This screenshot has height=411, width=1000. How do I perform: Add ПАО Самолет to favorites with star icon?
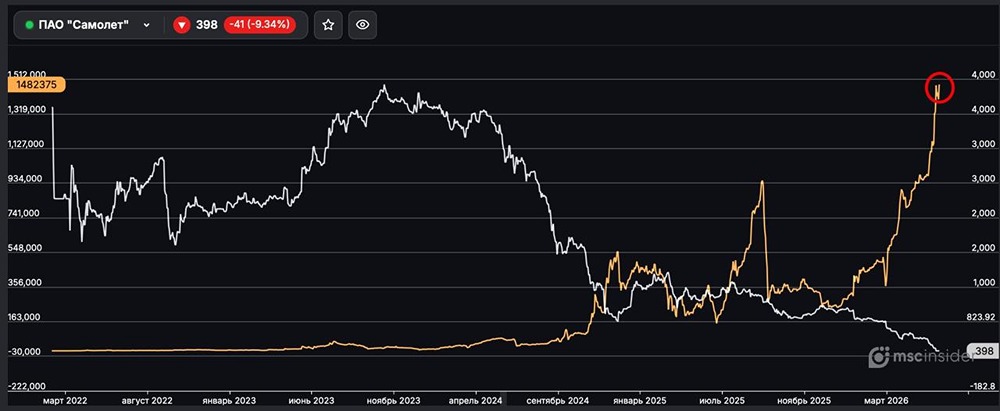328,25
